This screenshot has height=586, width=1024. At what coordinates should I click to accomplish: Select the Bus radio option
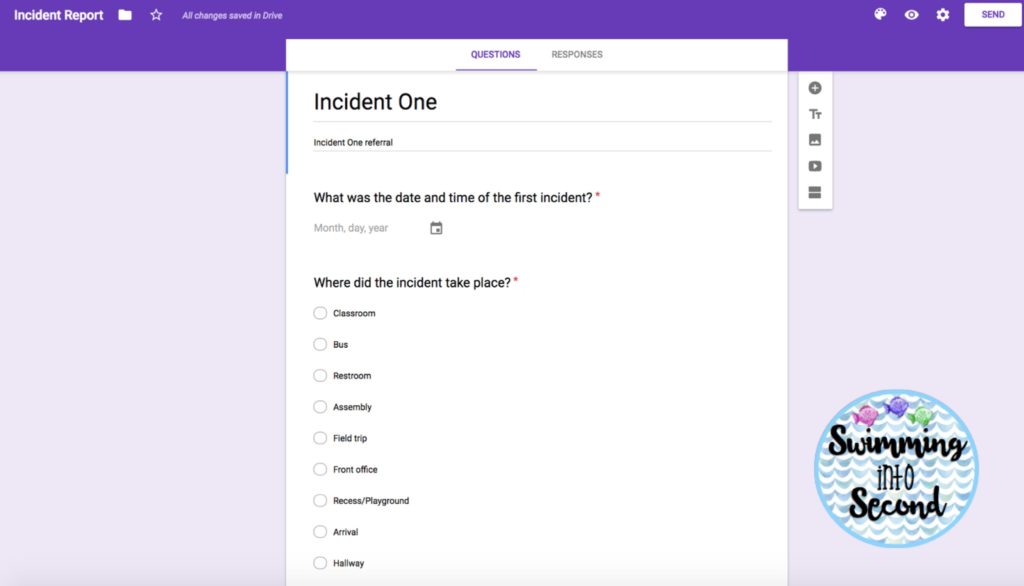(x=320, y=344)
